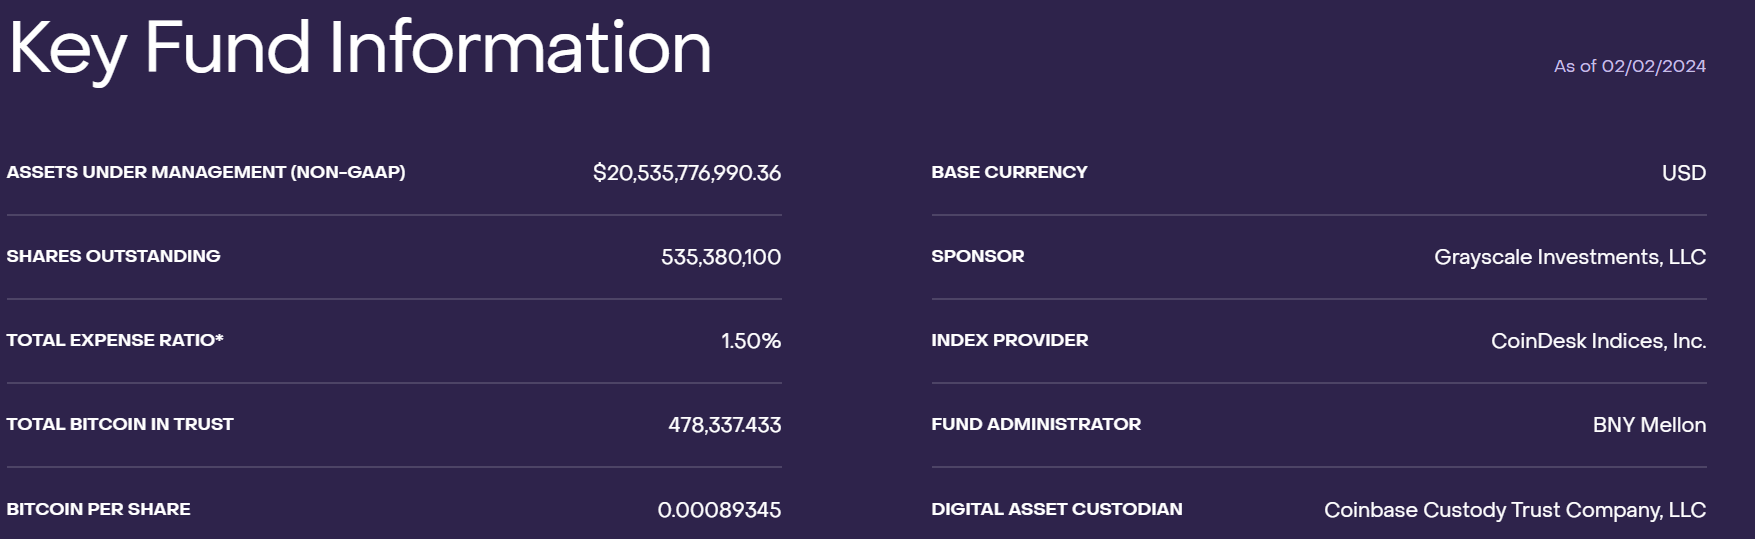Click the Key Fund Information heading
Screen dimensions: 1755x539
(360, 48)
